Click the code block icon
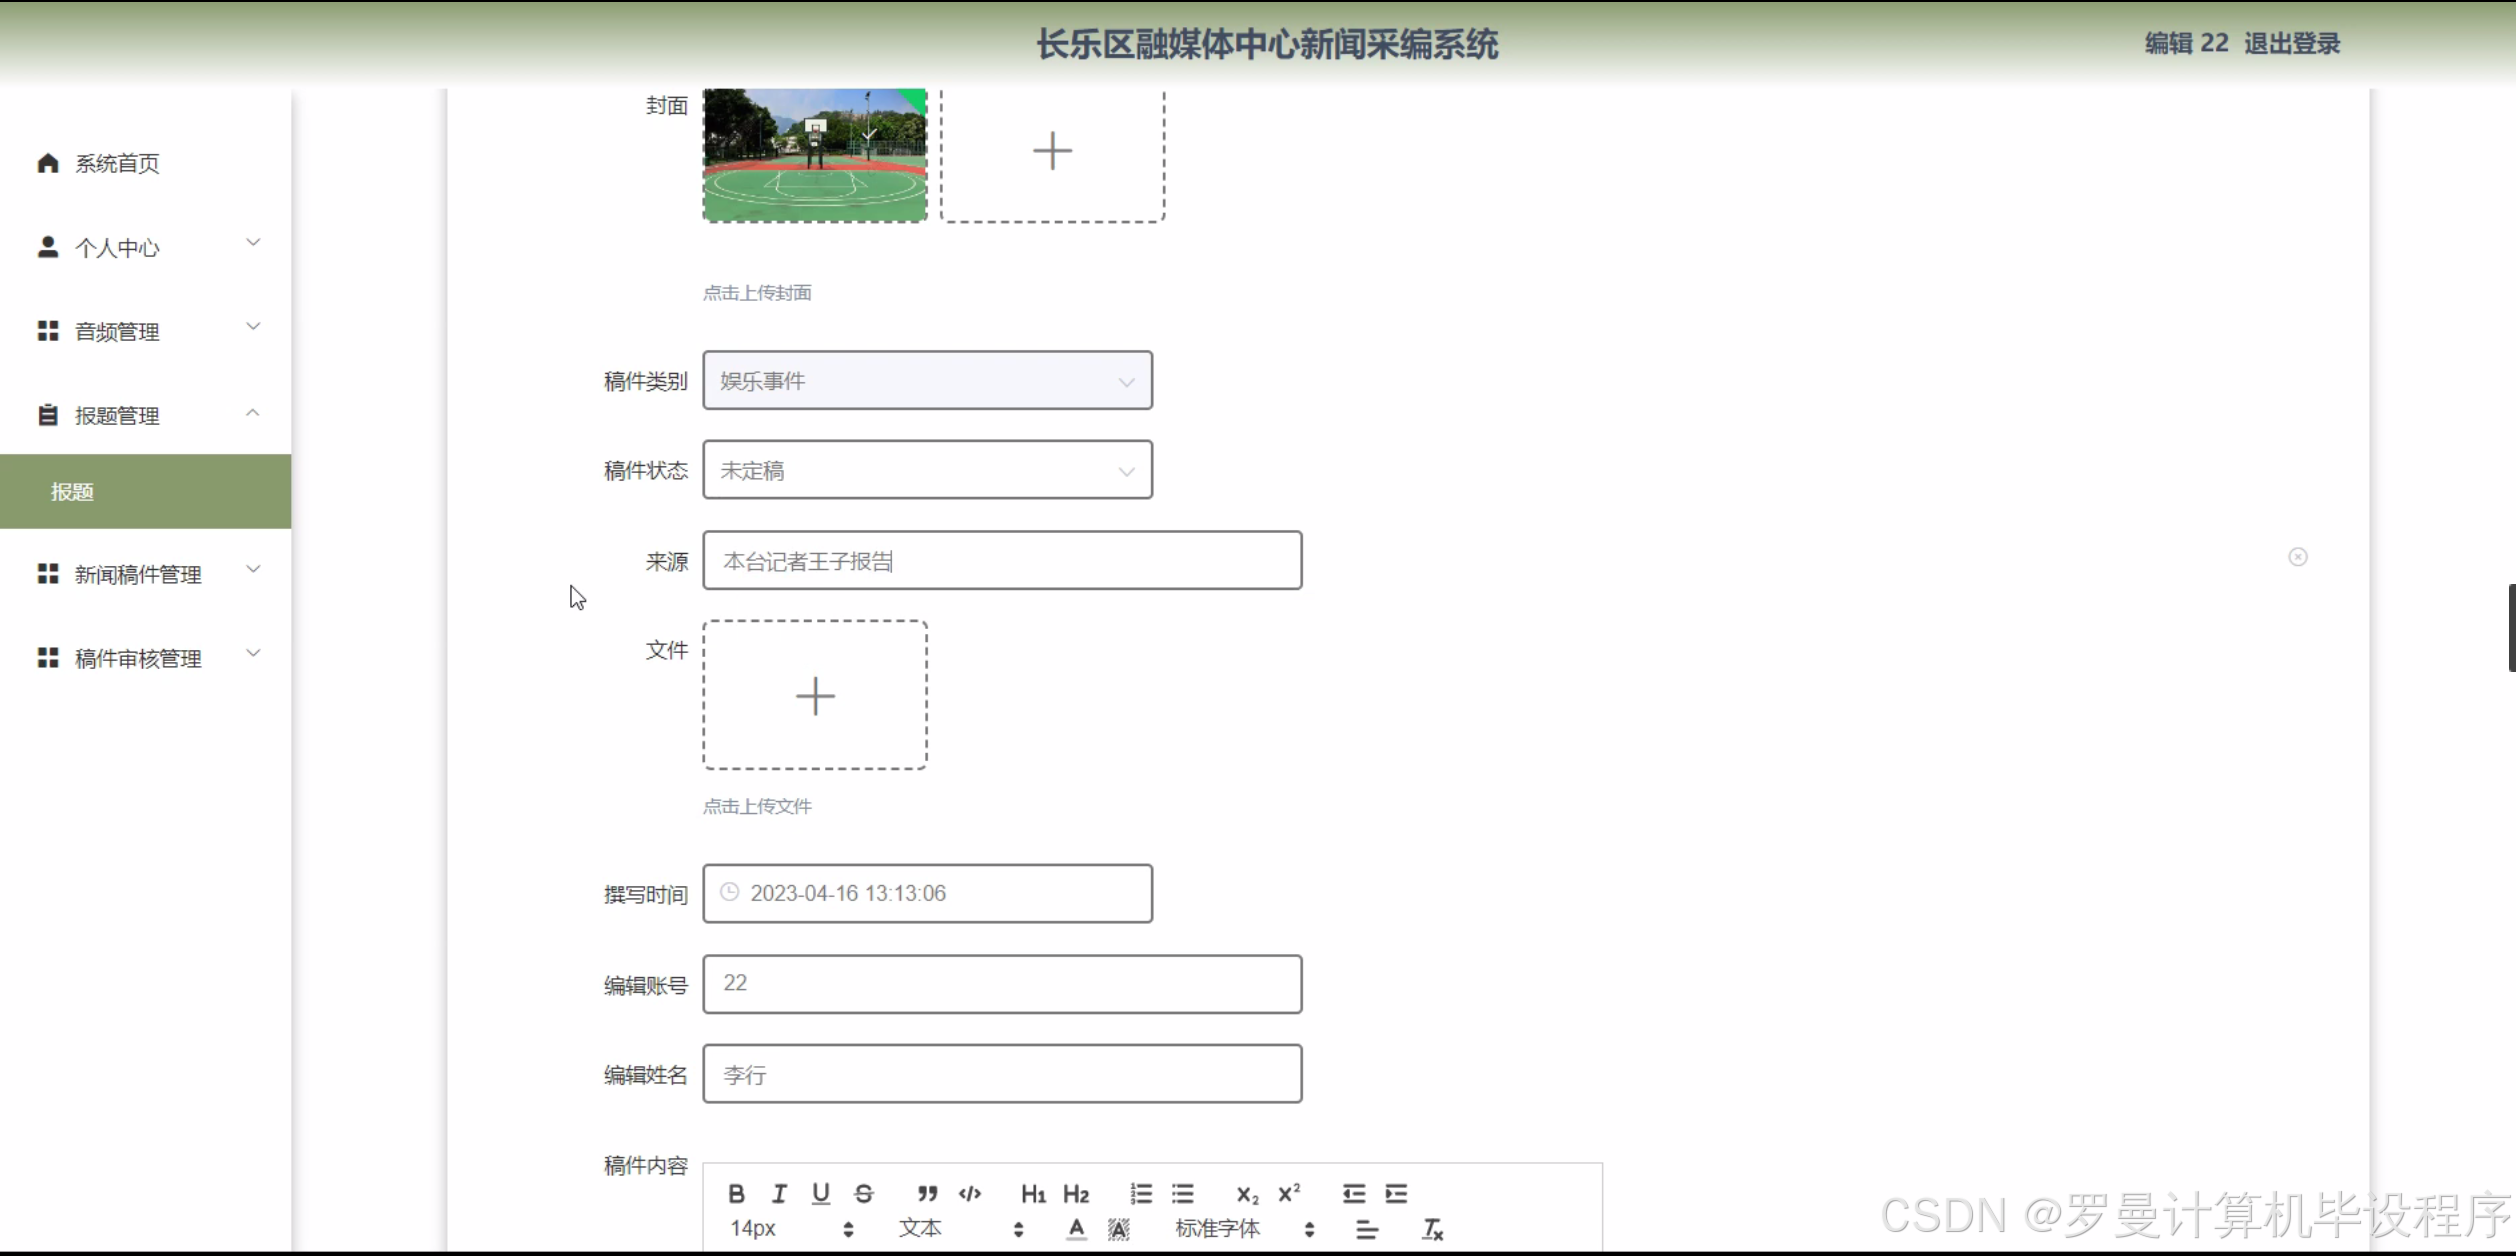The width and height of the screenshot is (2516, 1256). click(969, 1193)
